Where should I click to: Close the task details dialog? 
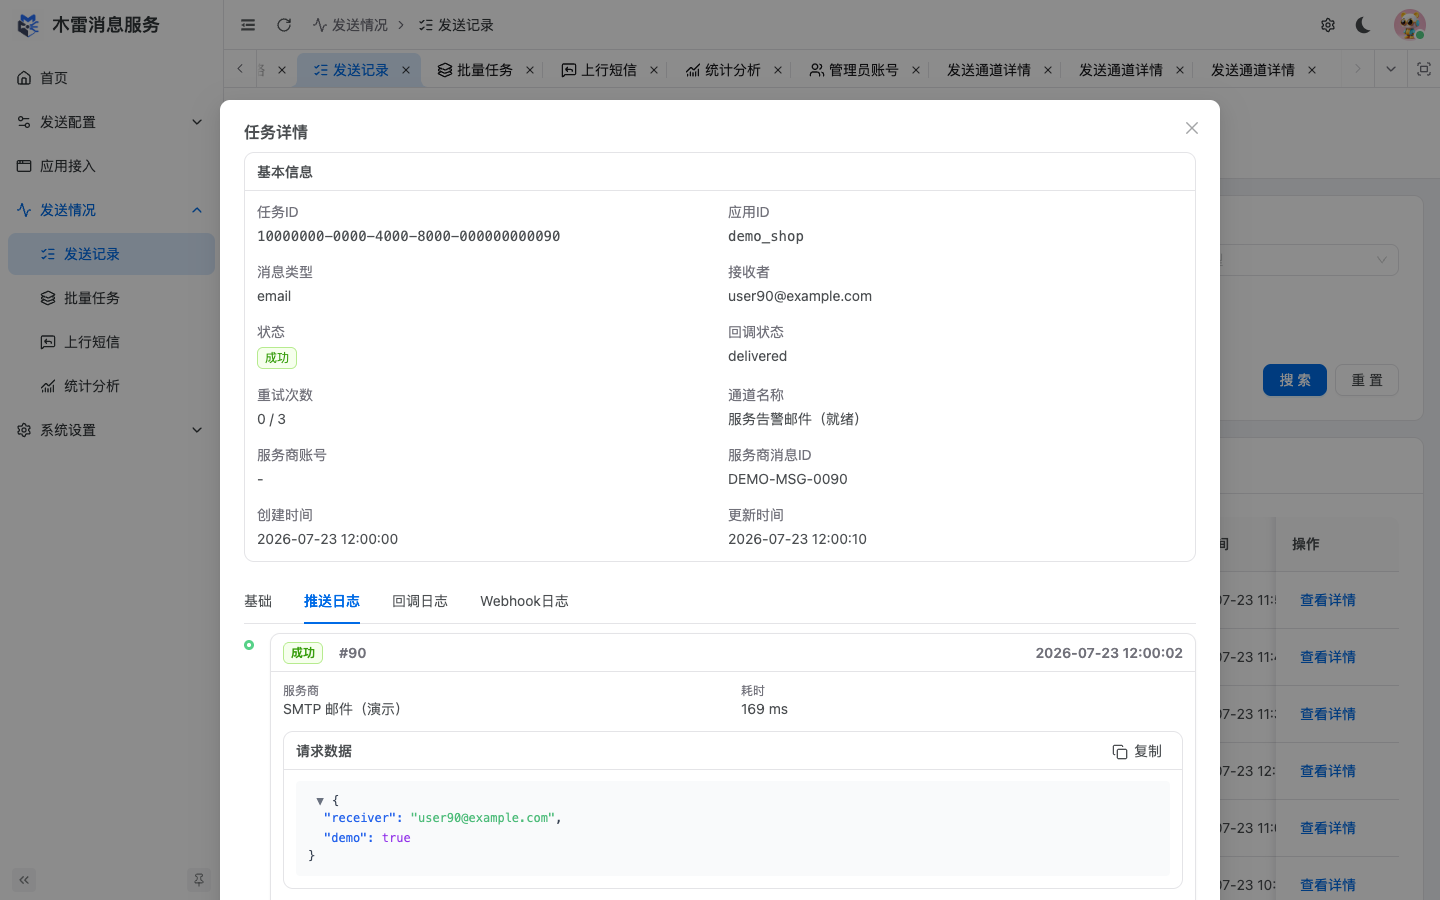[1191, 128]
